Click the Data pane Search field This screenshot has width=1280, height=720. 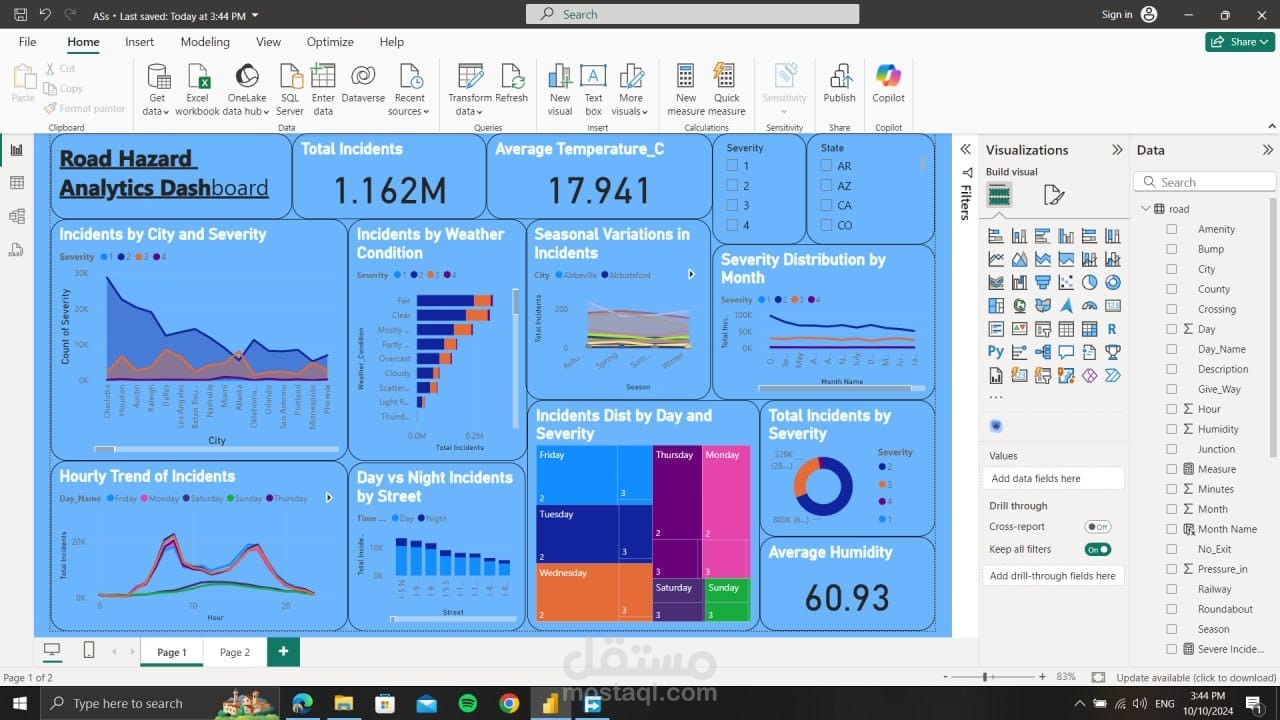[x=1204, y=182]
